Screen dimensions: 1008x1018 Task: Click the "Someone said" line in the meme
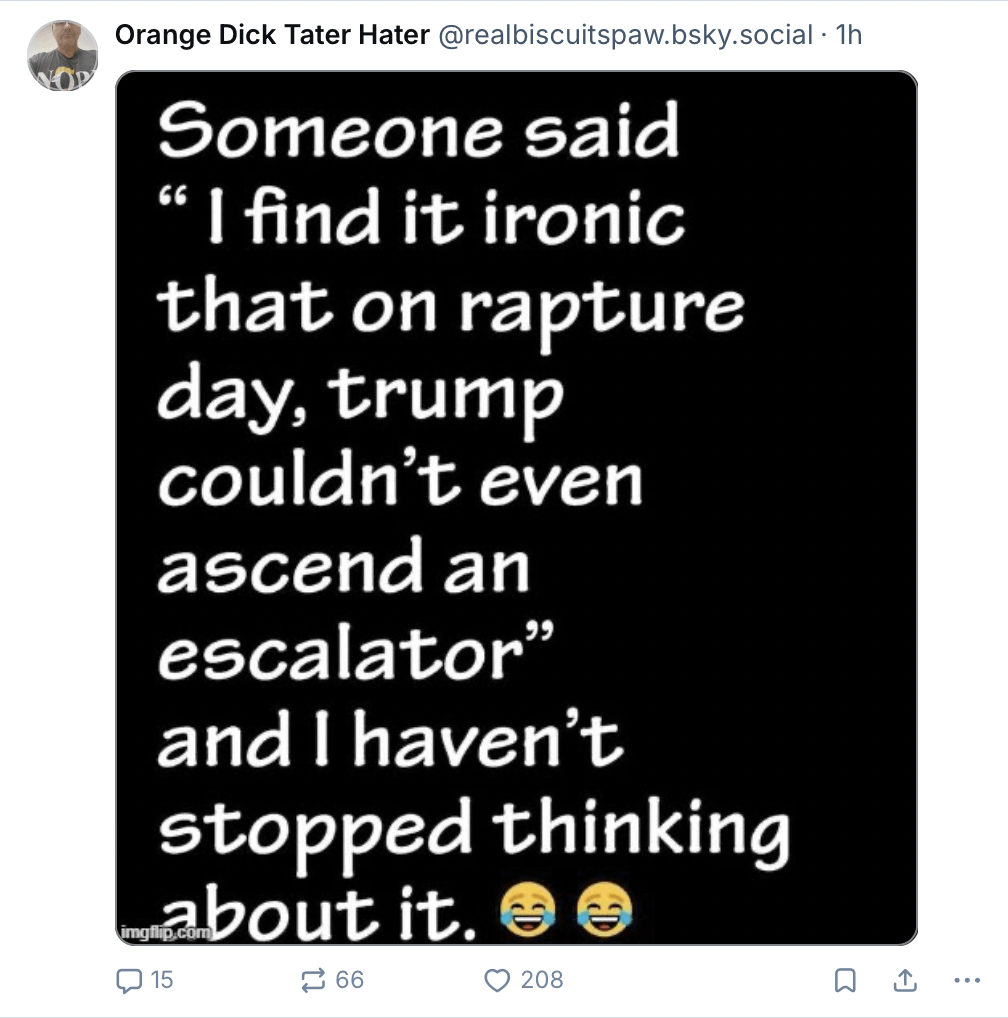[x=419, y=130]
